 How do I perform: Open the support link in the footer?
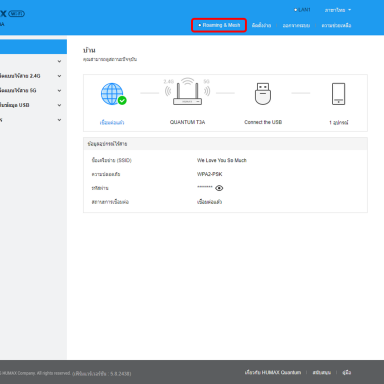pyautogui.click(x=321, y=372)
